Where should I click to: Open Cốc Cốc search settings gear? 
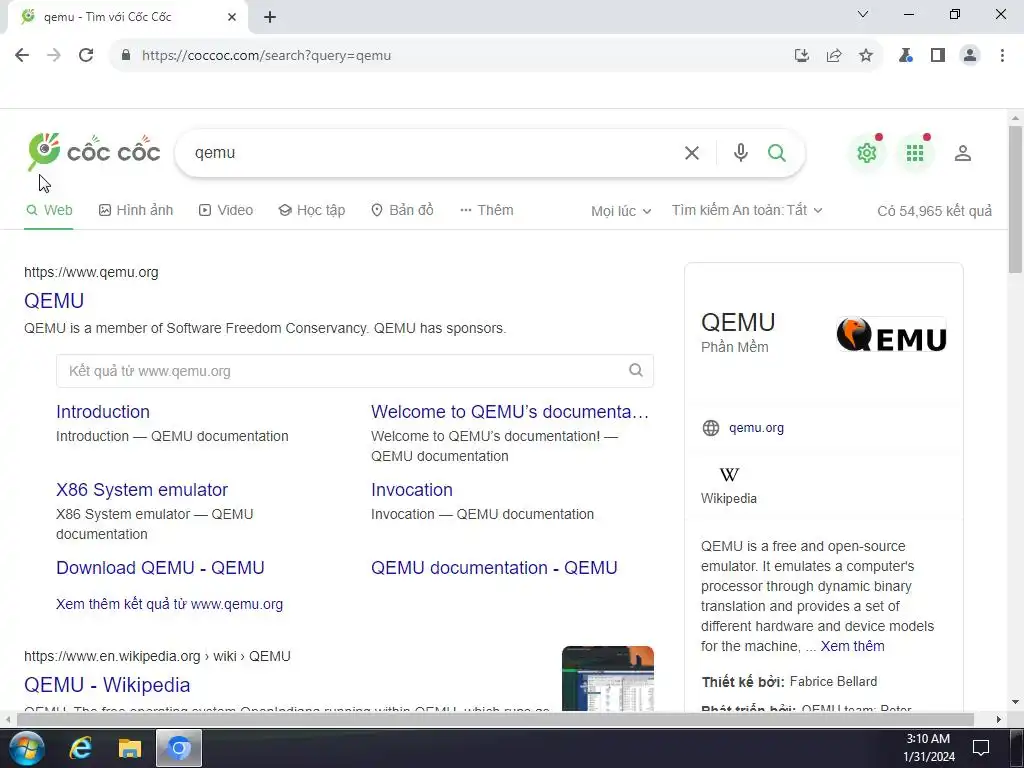coord(867,153)
